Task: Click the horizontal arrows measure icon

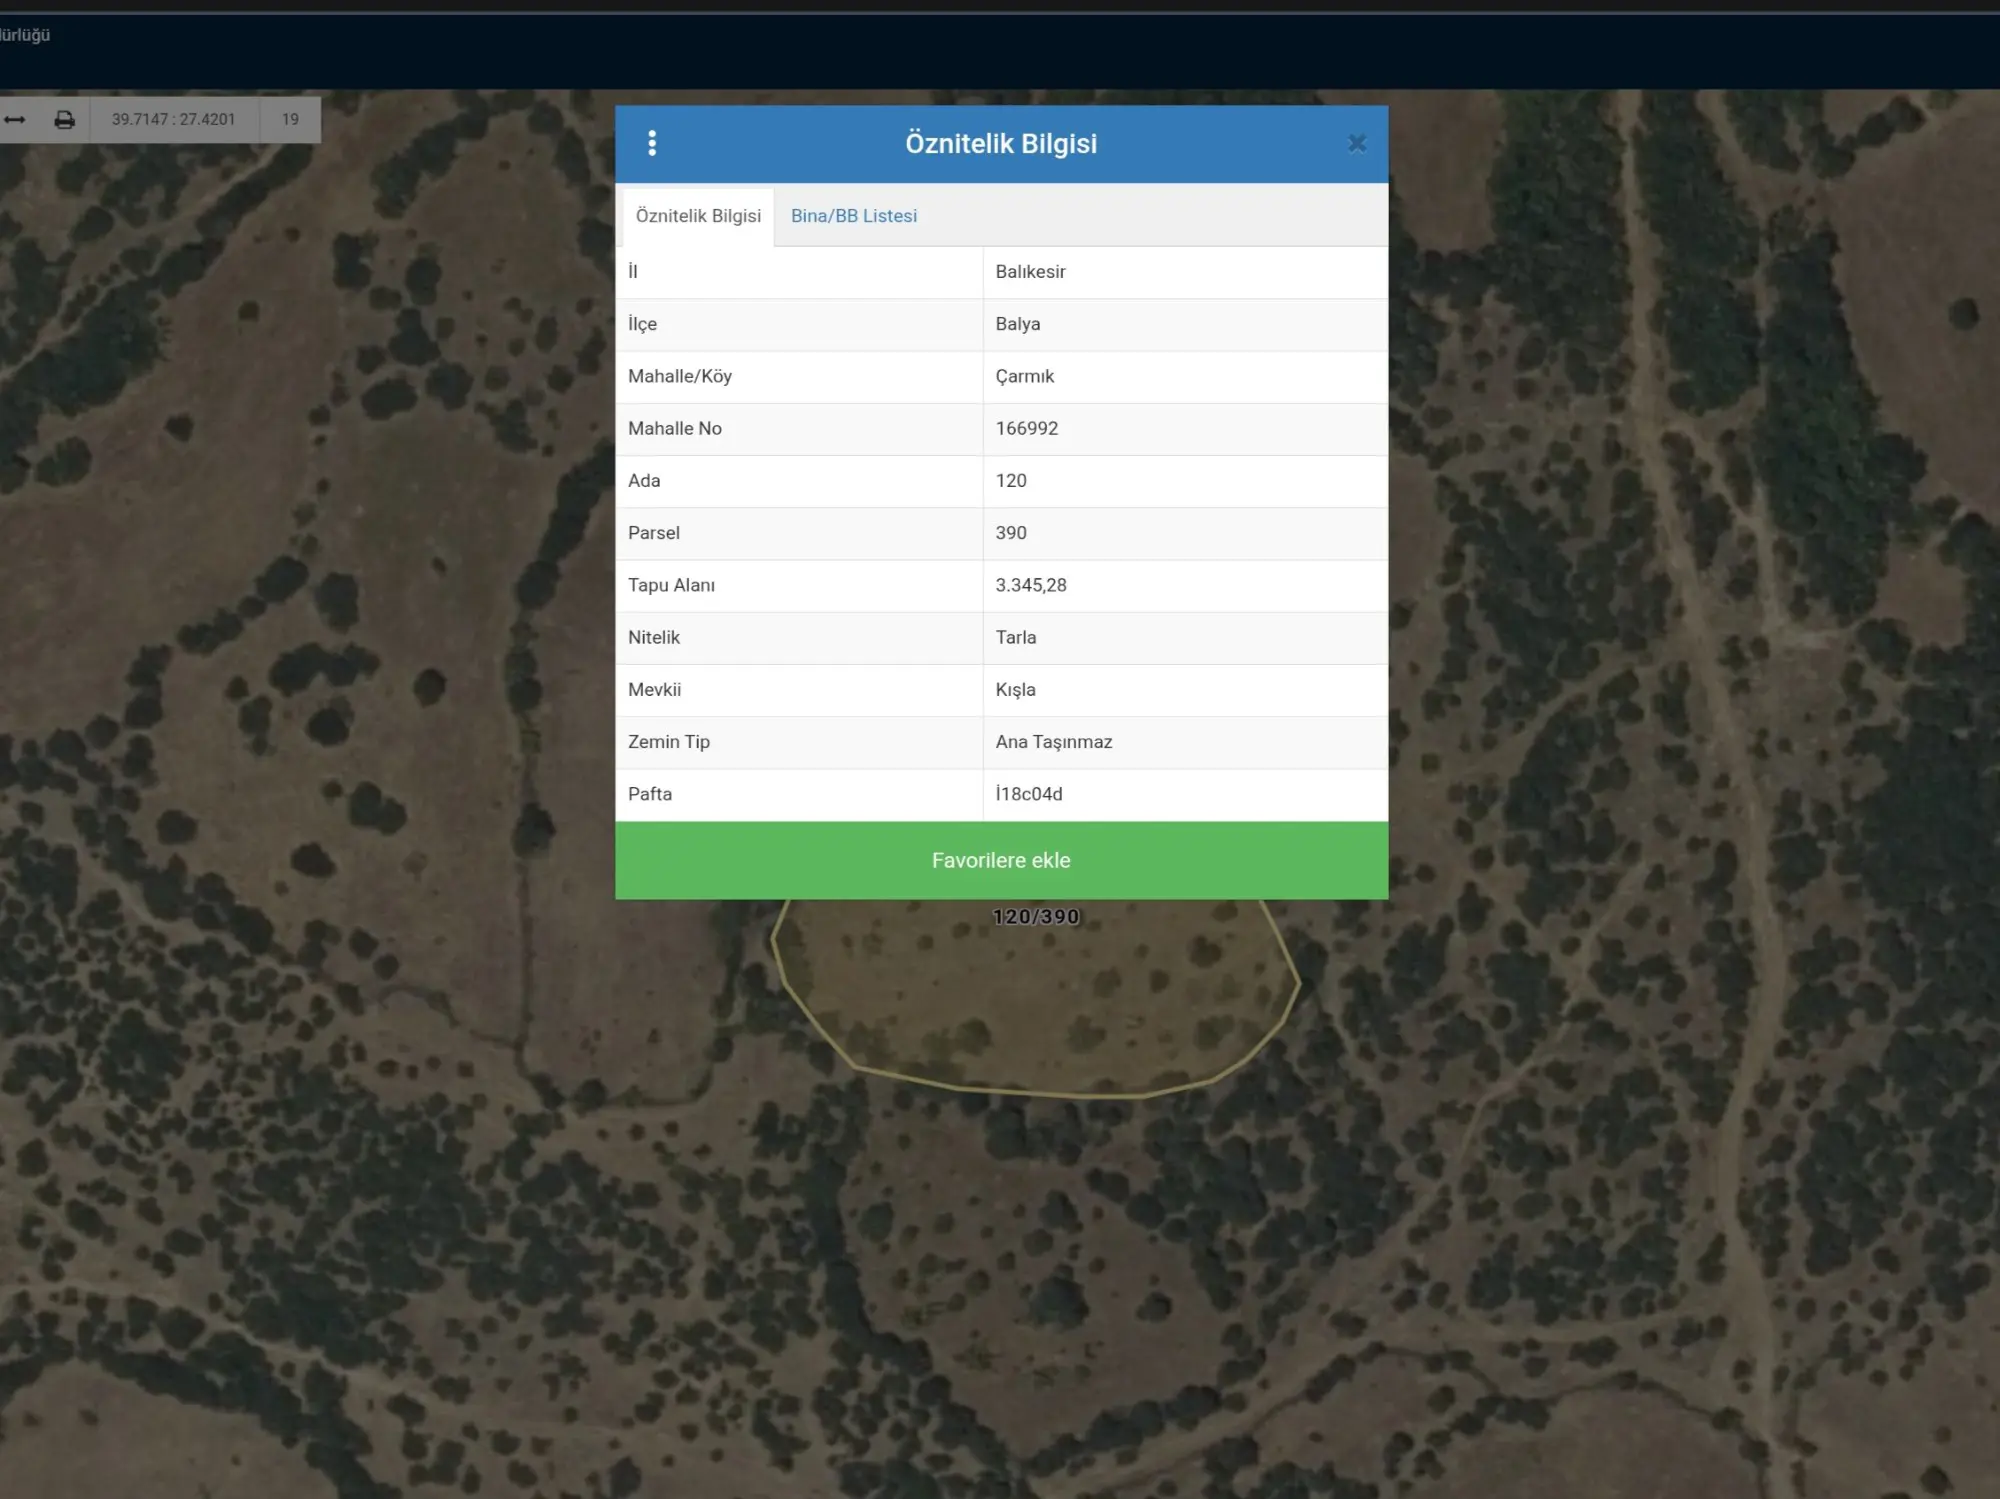Action: coord(14,119)
